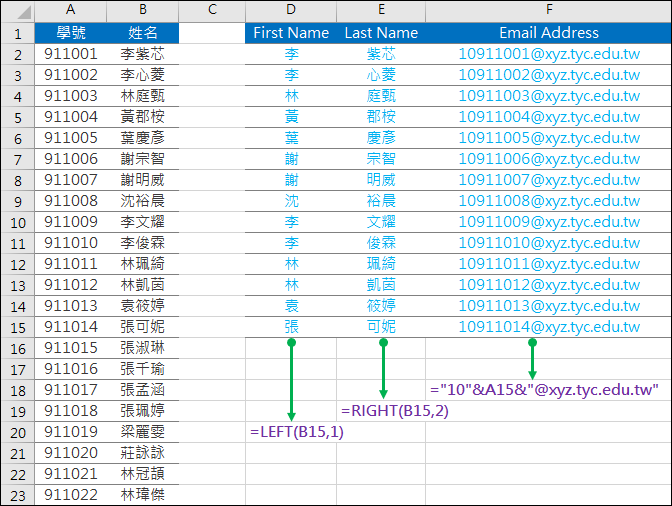Open email 10911010@xyz.tyc.edu.tw
The image size is (672, 506).
pyautogui.click(x=549, y=243)
